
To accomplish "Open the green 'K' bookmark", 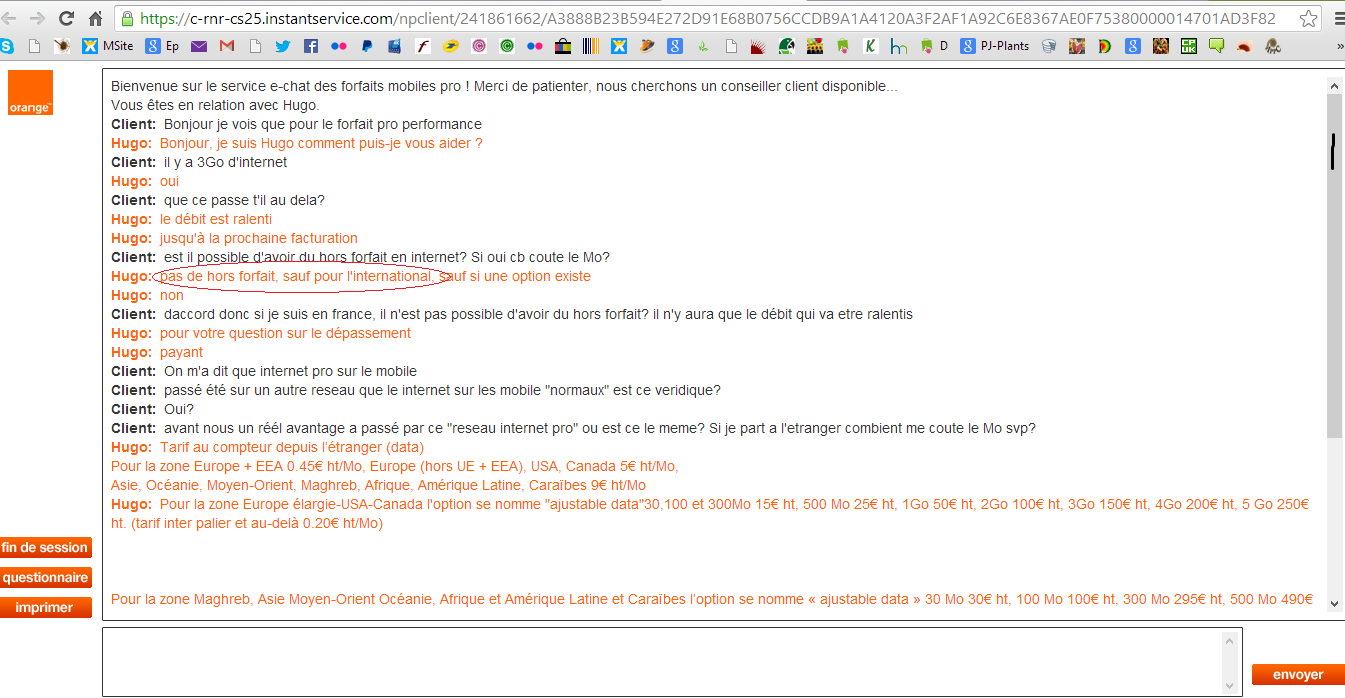I will coord(871,46).
